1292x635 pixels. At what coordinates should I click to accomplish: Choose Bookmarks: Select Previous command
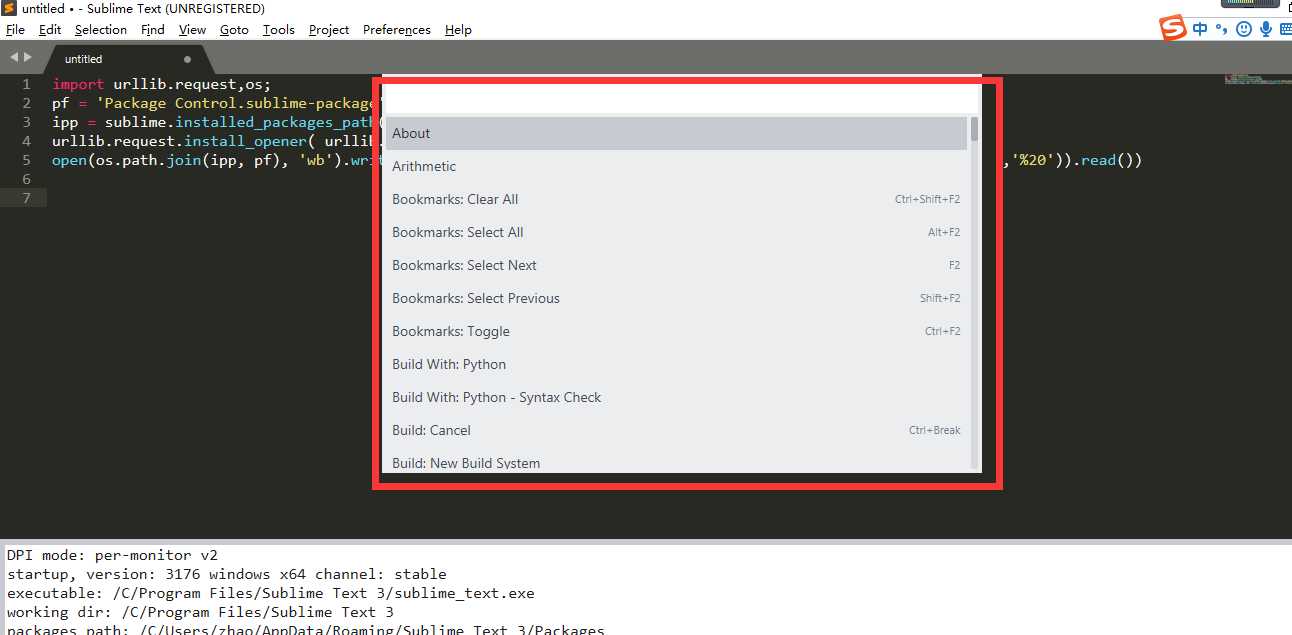click(676, 298)
